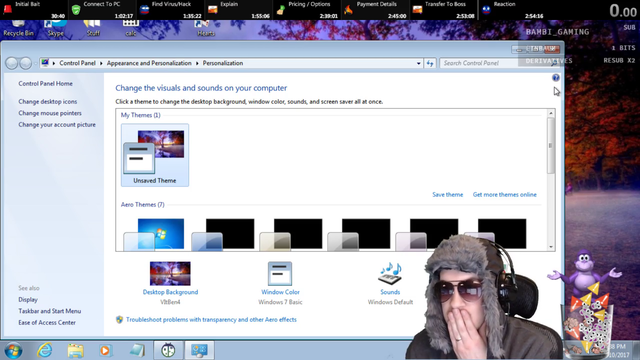Open the Hearts desktop shortcut
This screenshot has width=640, height=360.
206,29
